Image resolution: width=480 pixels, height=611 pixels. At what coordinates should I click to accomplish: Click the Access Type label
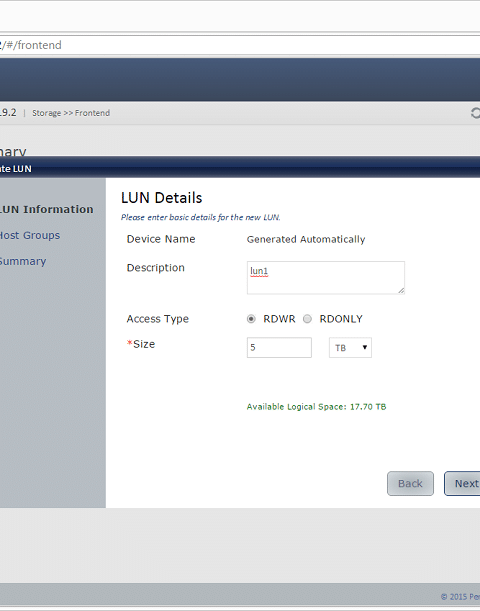click(157, 319)
